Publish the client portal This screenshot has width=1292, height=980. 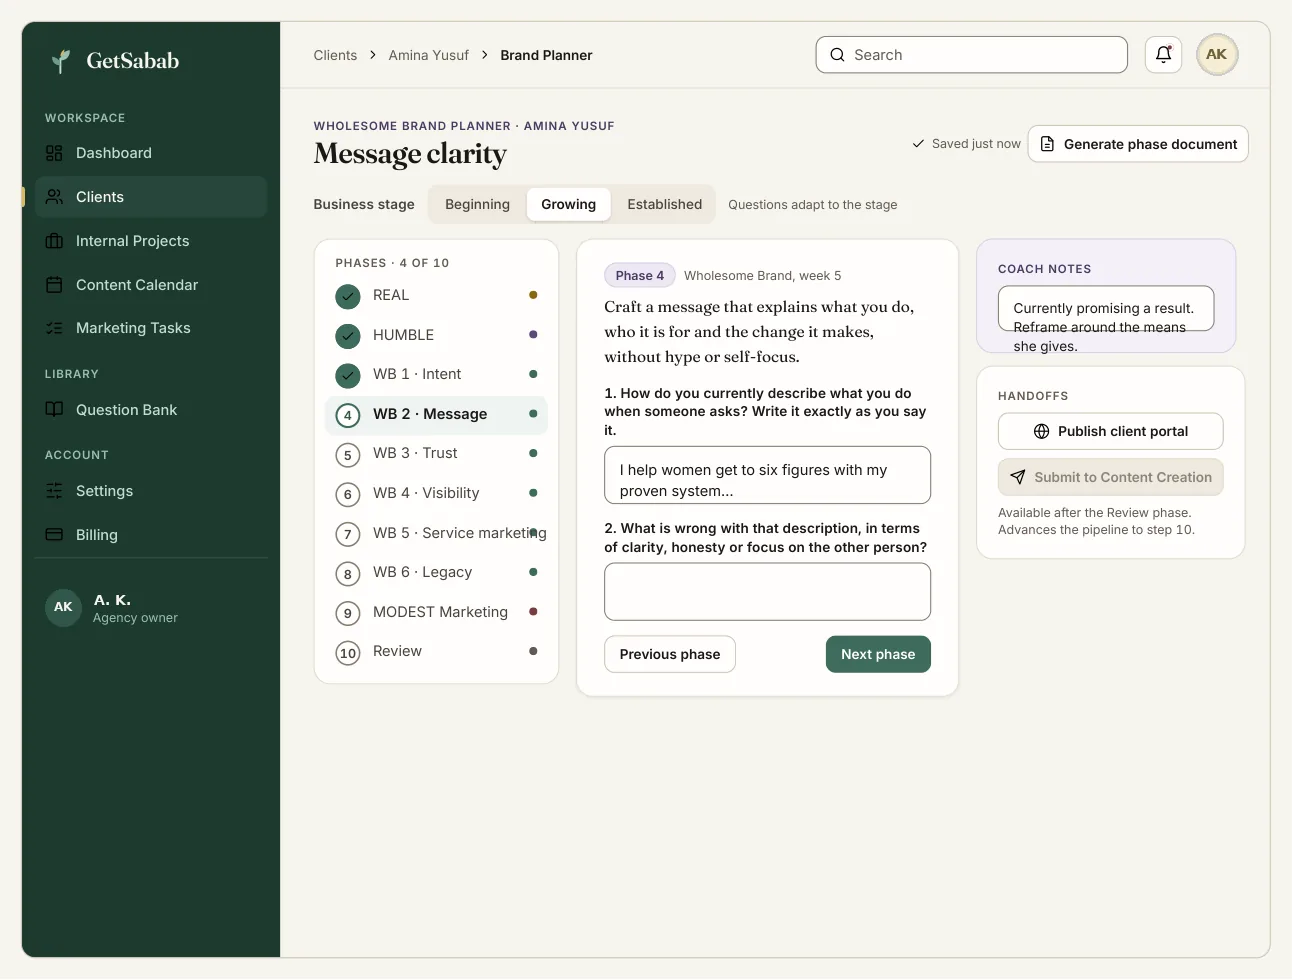point(1110,431)
